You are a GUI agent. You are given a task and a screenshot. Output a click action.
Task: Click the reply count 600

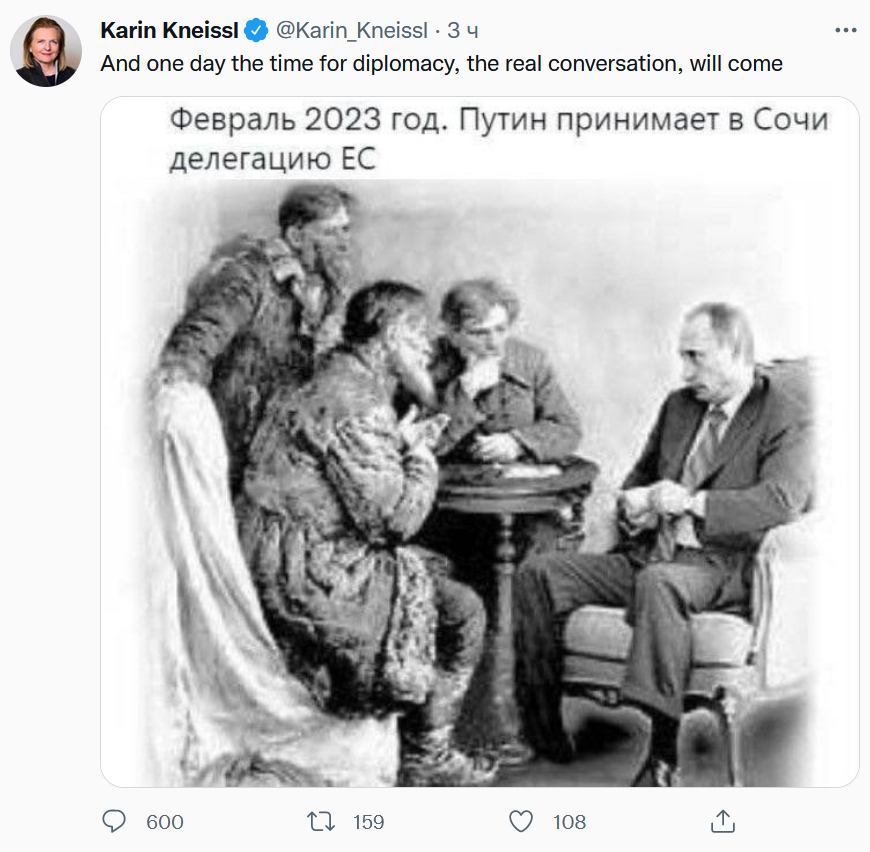click(x=165, y=822)
